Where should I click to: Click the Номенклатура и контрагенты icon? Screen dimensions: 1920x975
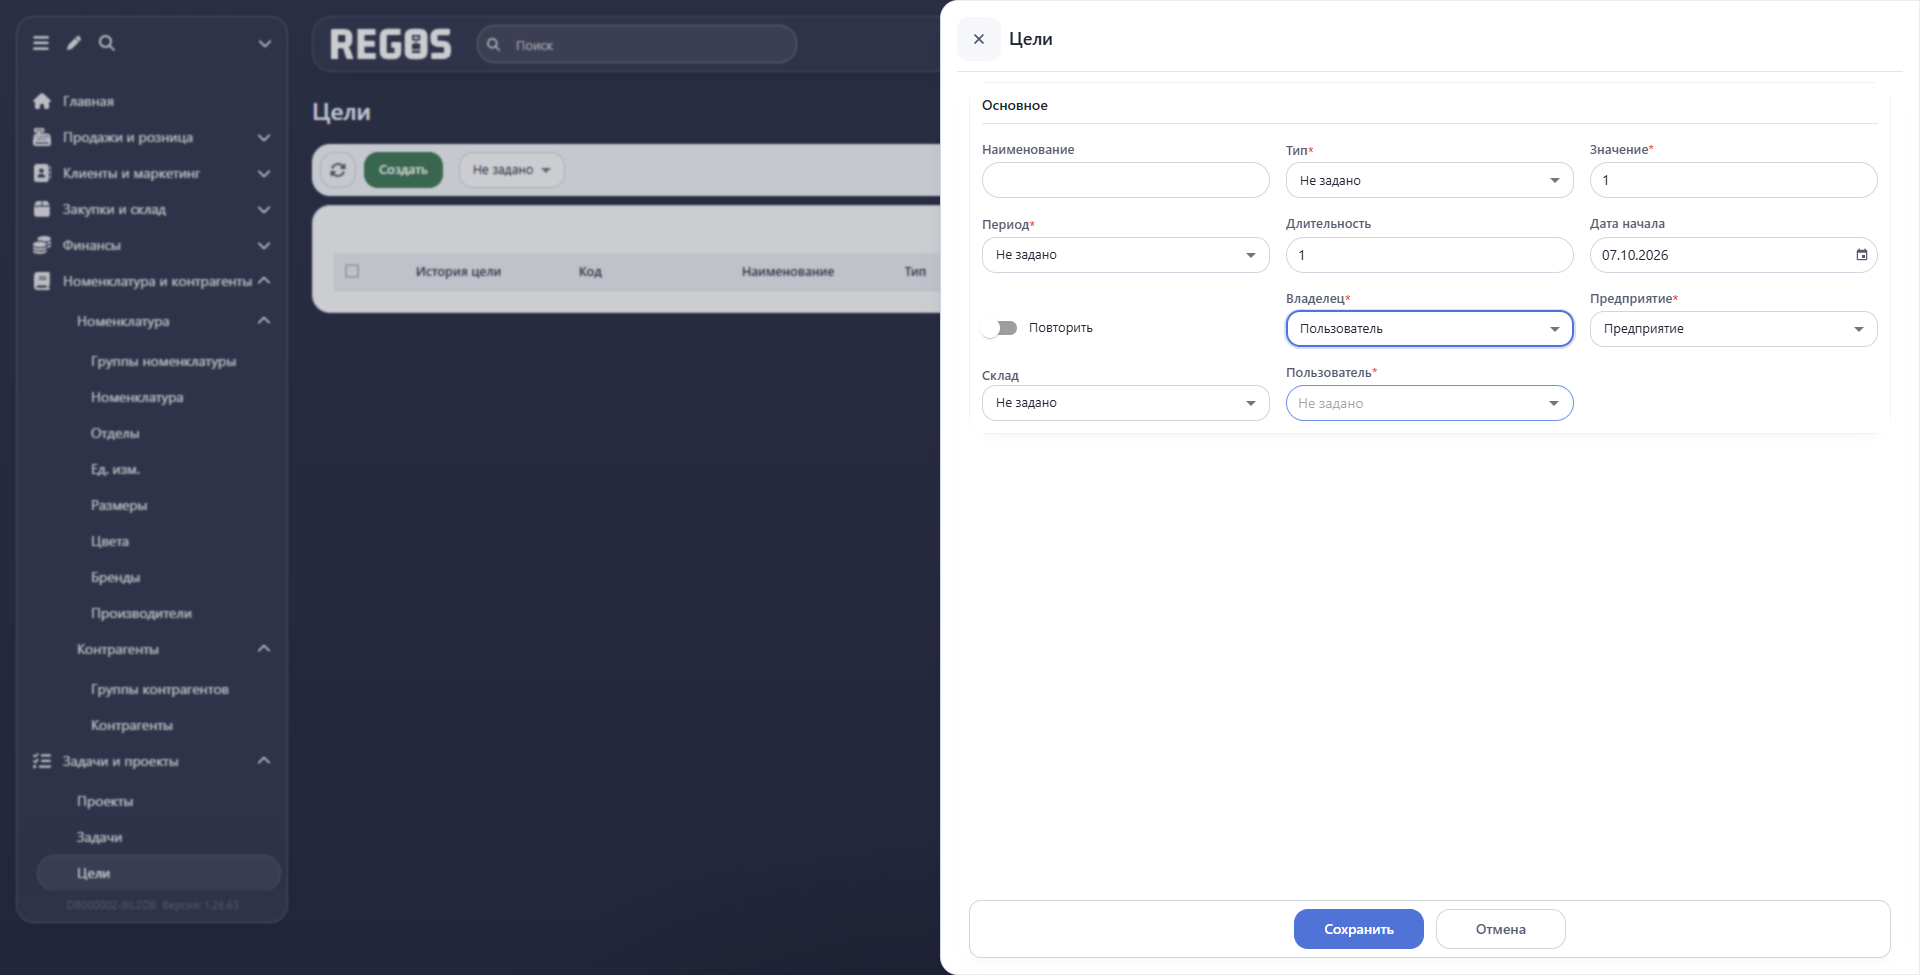pyautogui.click(x=42, y=281)
